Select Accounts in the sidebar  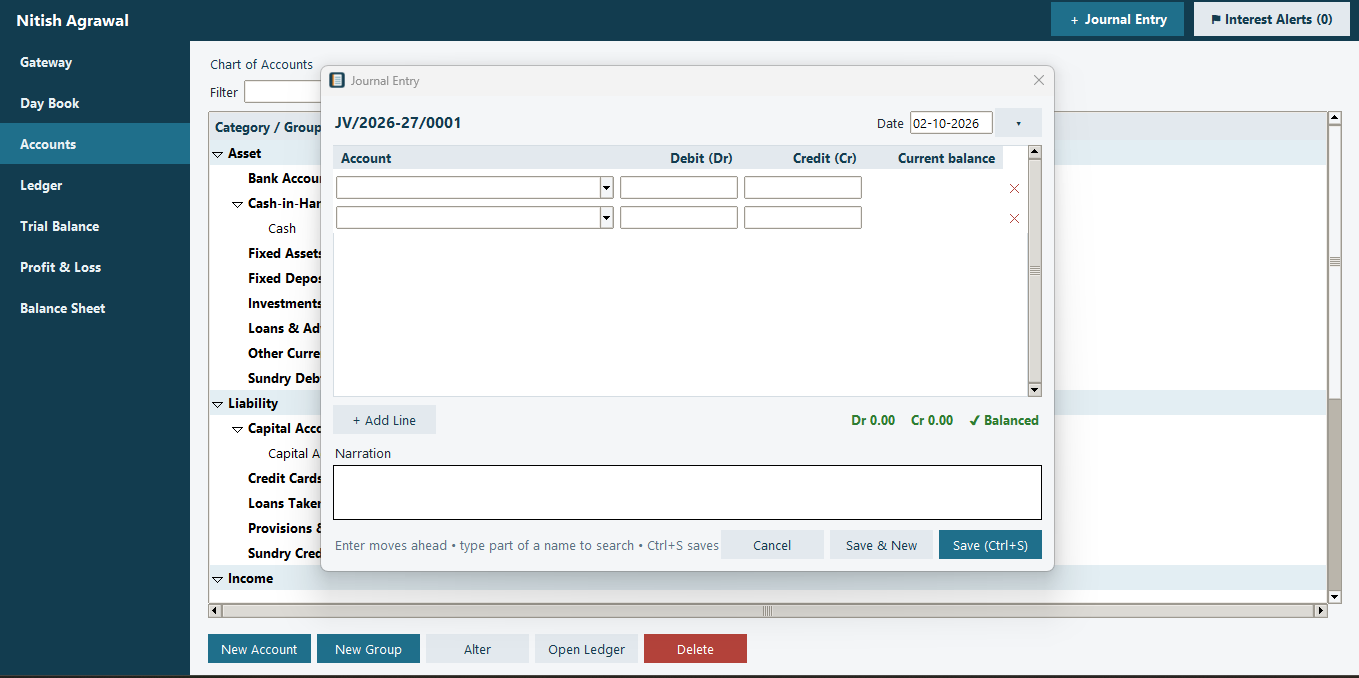pos(95,144)
